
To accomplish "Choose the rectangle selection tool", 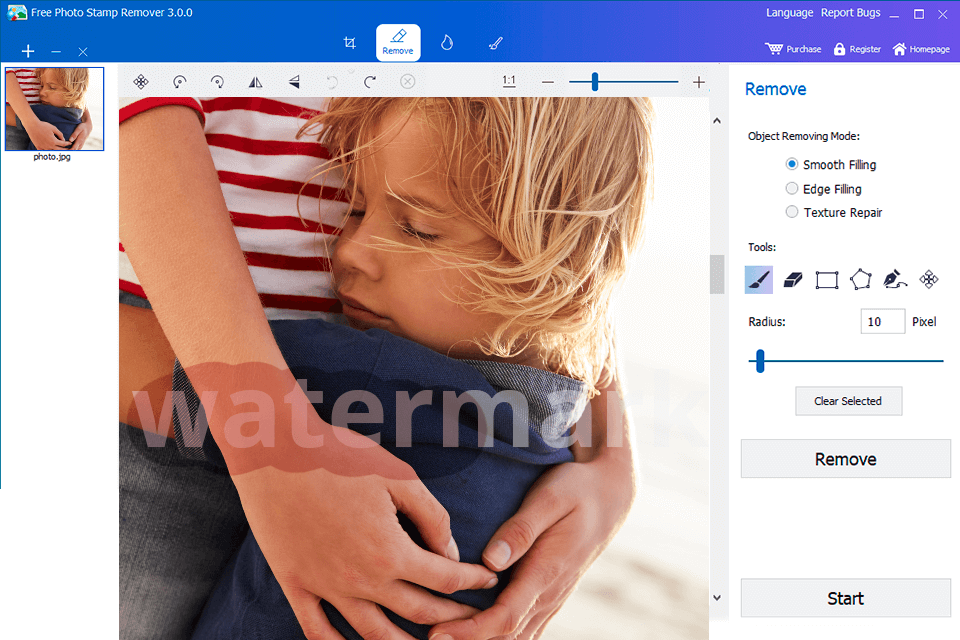I will point(826,280).
